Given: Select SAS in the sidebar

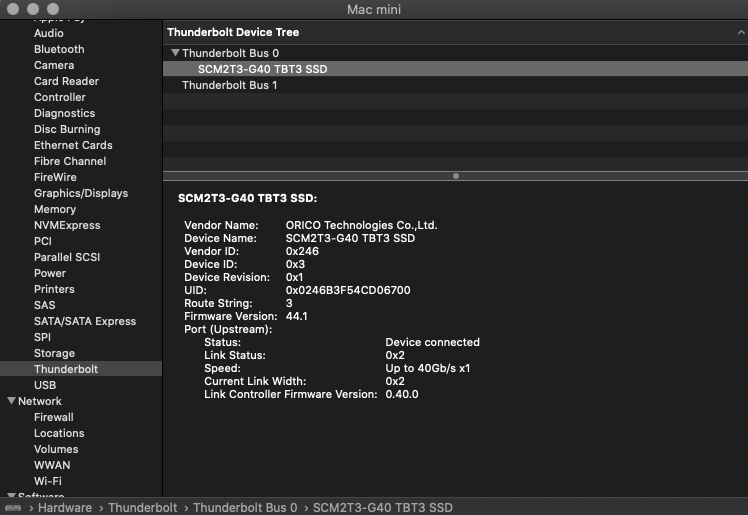Looking at the screenshot, I should pos(45,305).
